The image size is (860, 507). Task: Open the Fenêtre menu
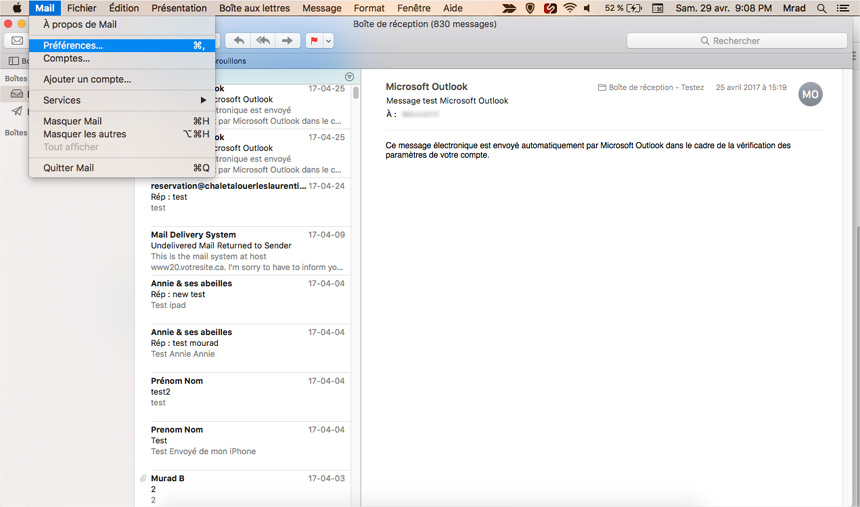[x=414, y=8]
